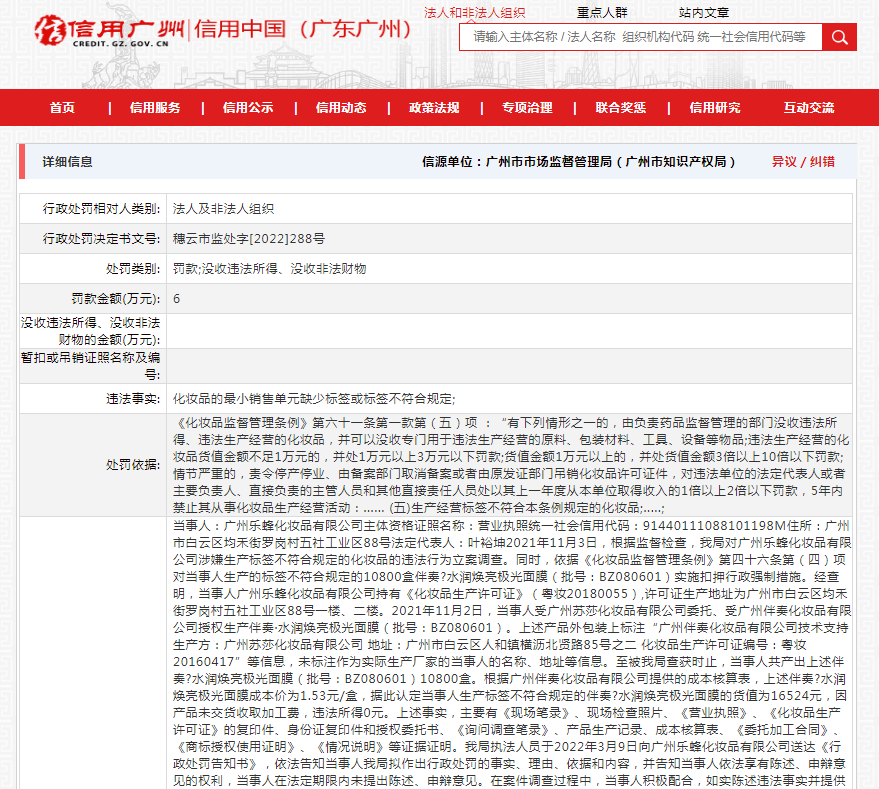Click the paragraph beginning 当事人：广州乐蜂化妆品有限公司

tap(512, 653)
